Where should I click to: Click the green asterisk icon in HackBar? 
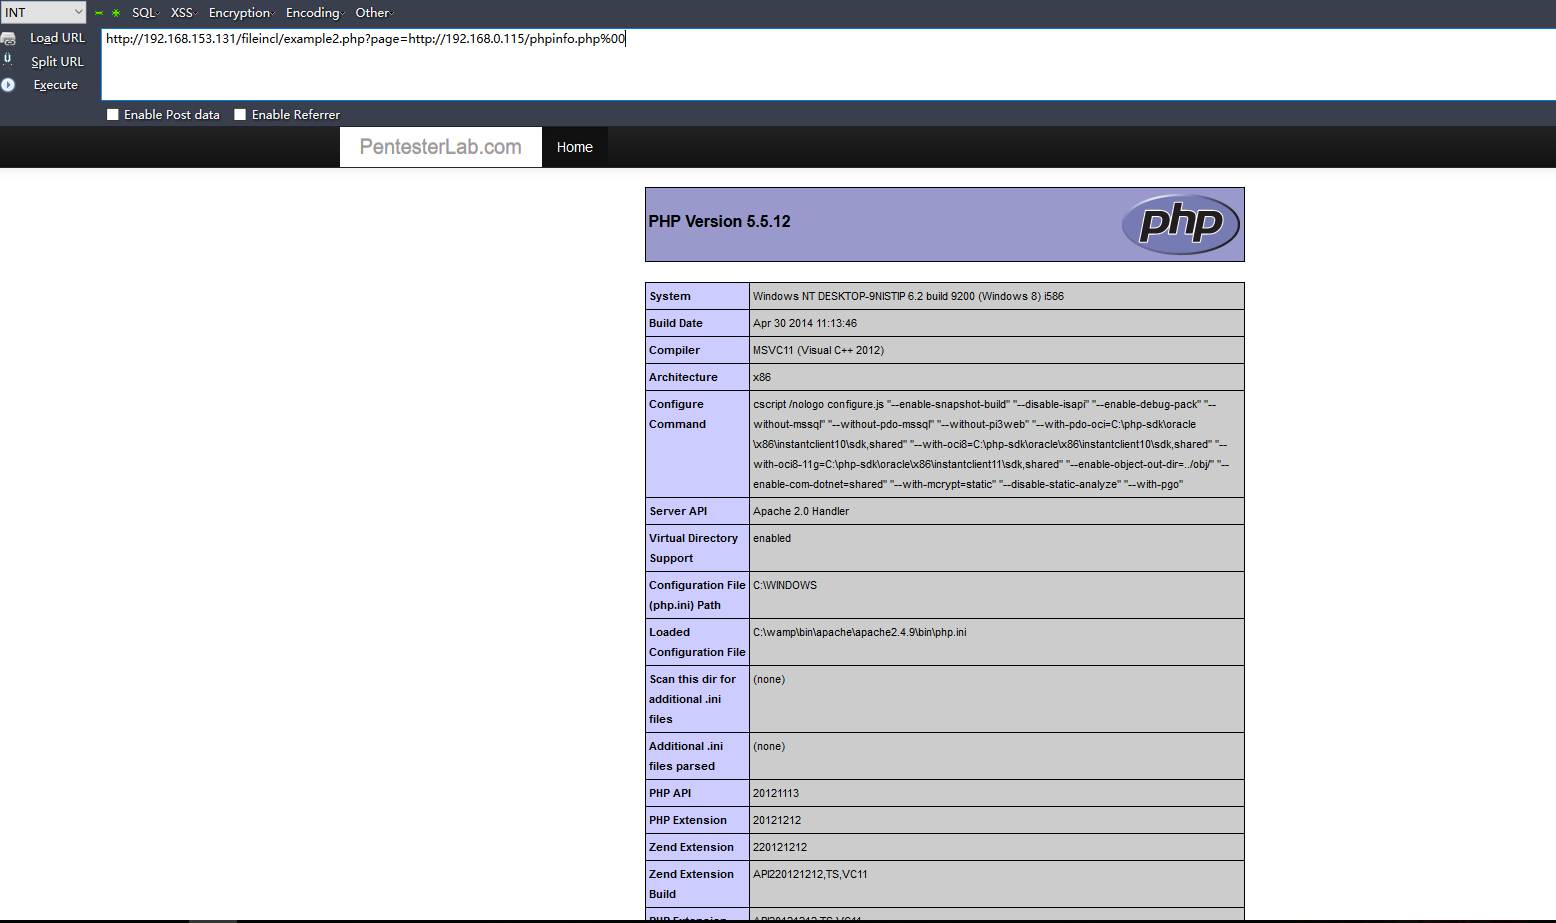tap(116, 13)
